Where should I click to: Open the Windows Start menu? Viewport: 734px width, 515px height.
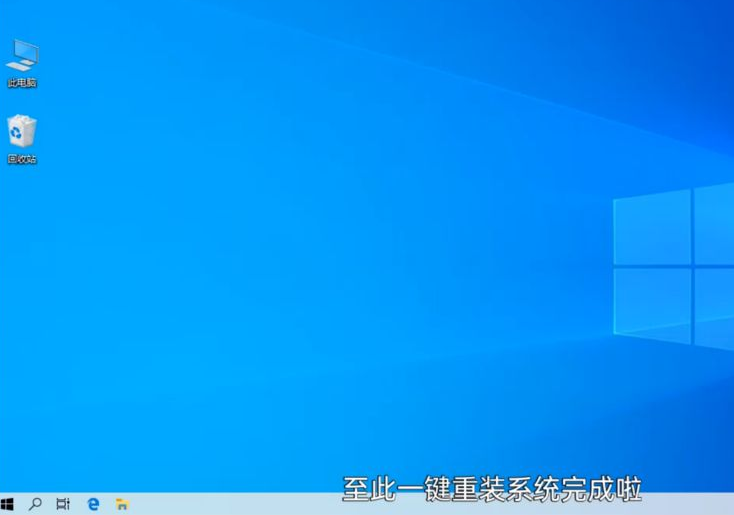click(8, 505)
